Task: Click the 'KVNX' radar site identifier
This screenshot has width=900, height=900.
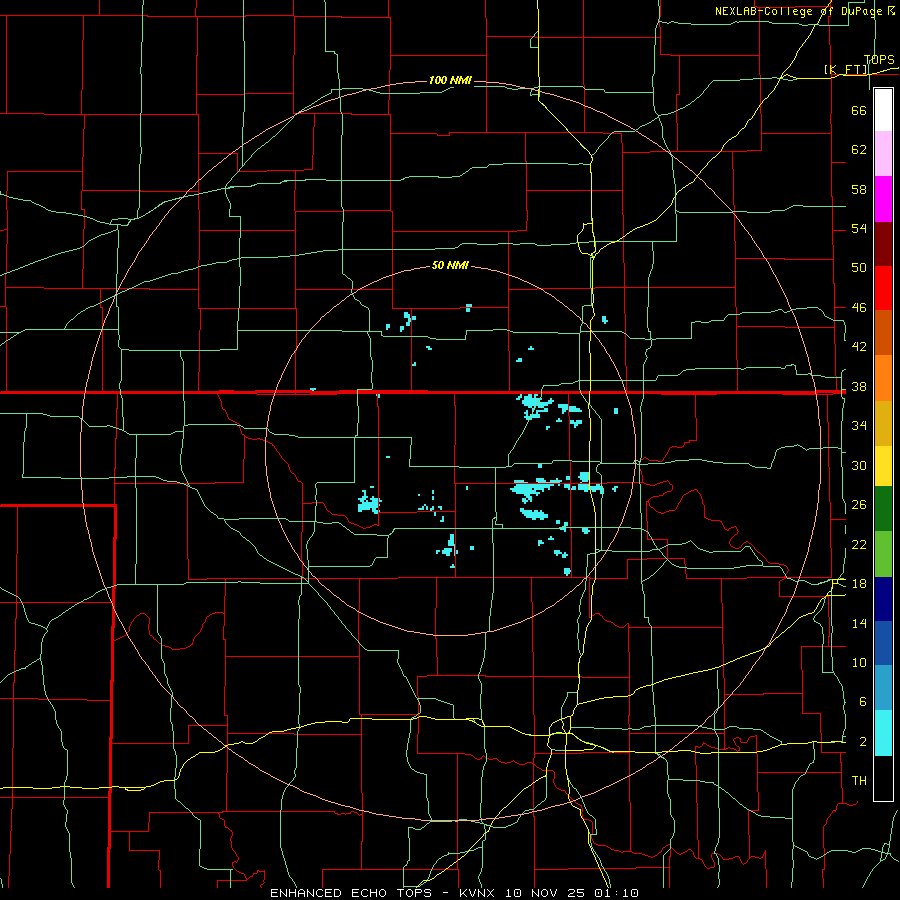Action: (x=479, y=893)
